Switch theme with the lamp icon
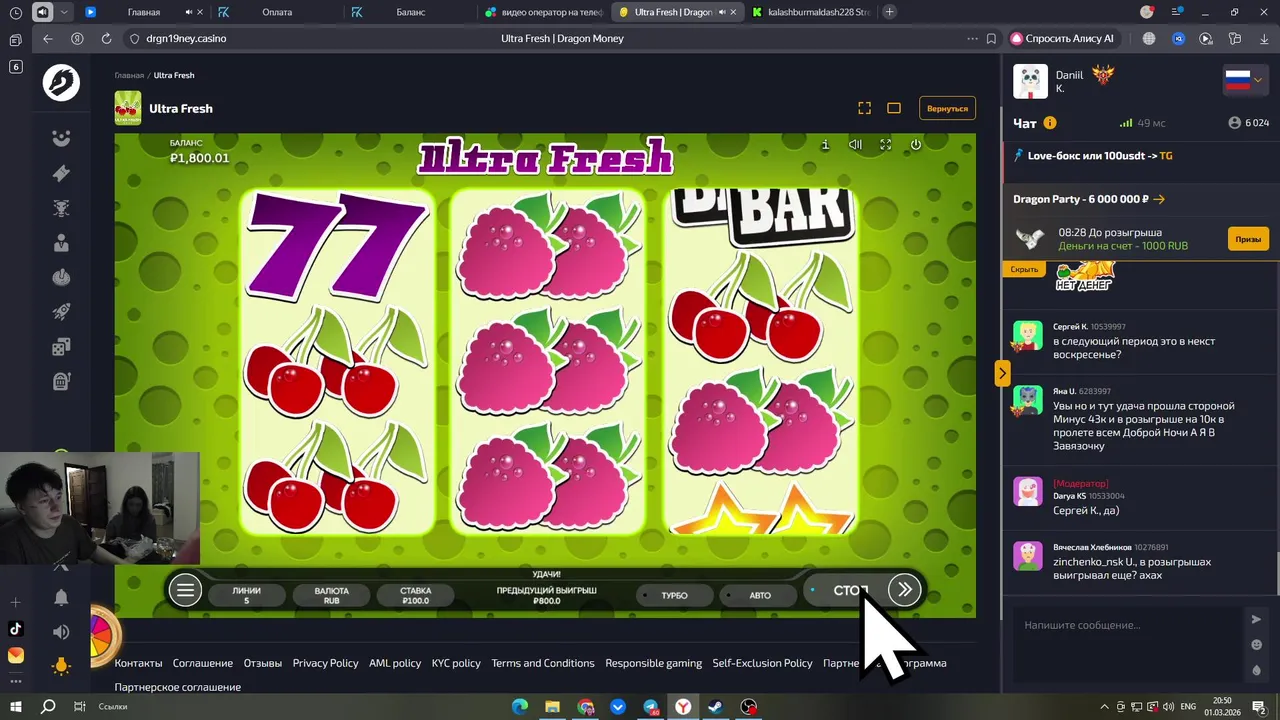Screen dimensions: 1280x720 click(61, 666)
